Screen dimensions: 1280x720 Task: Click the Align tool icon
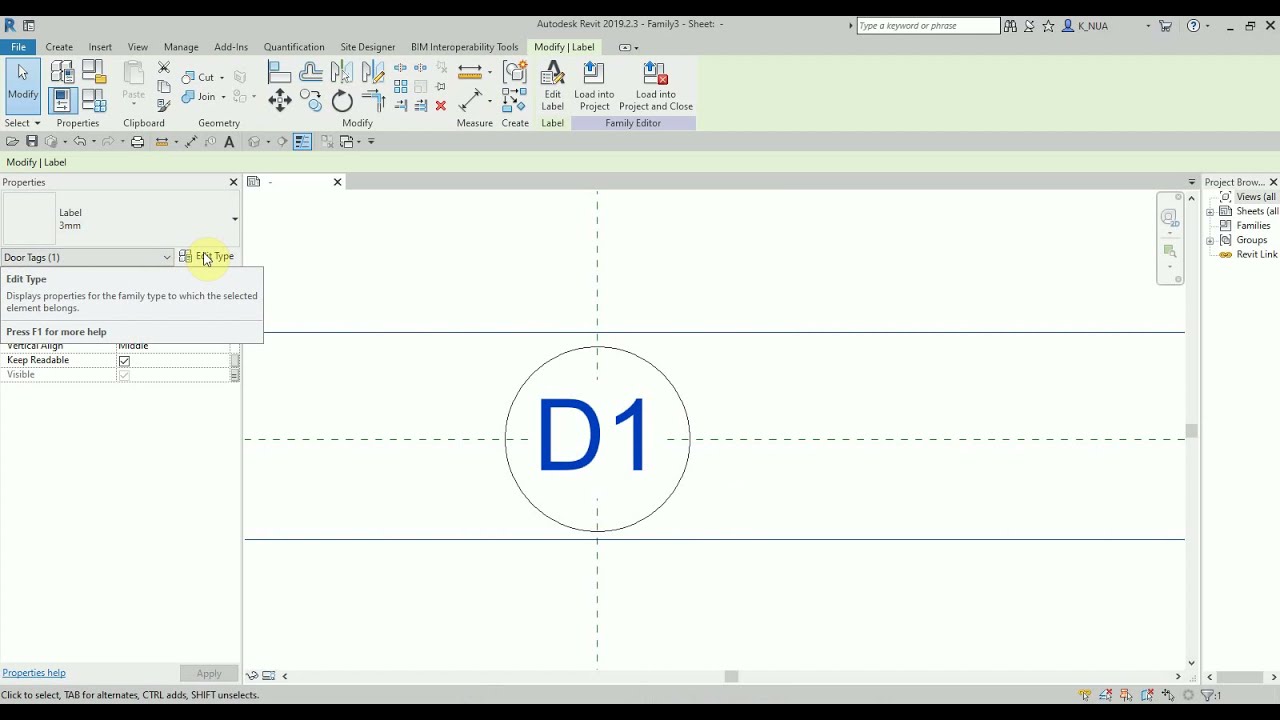(279, 71)
